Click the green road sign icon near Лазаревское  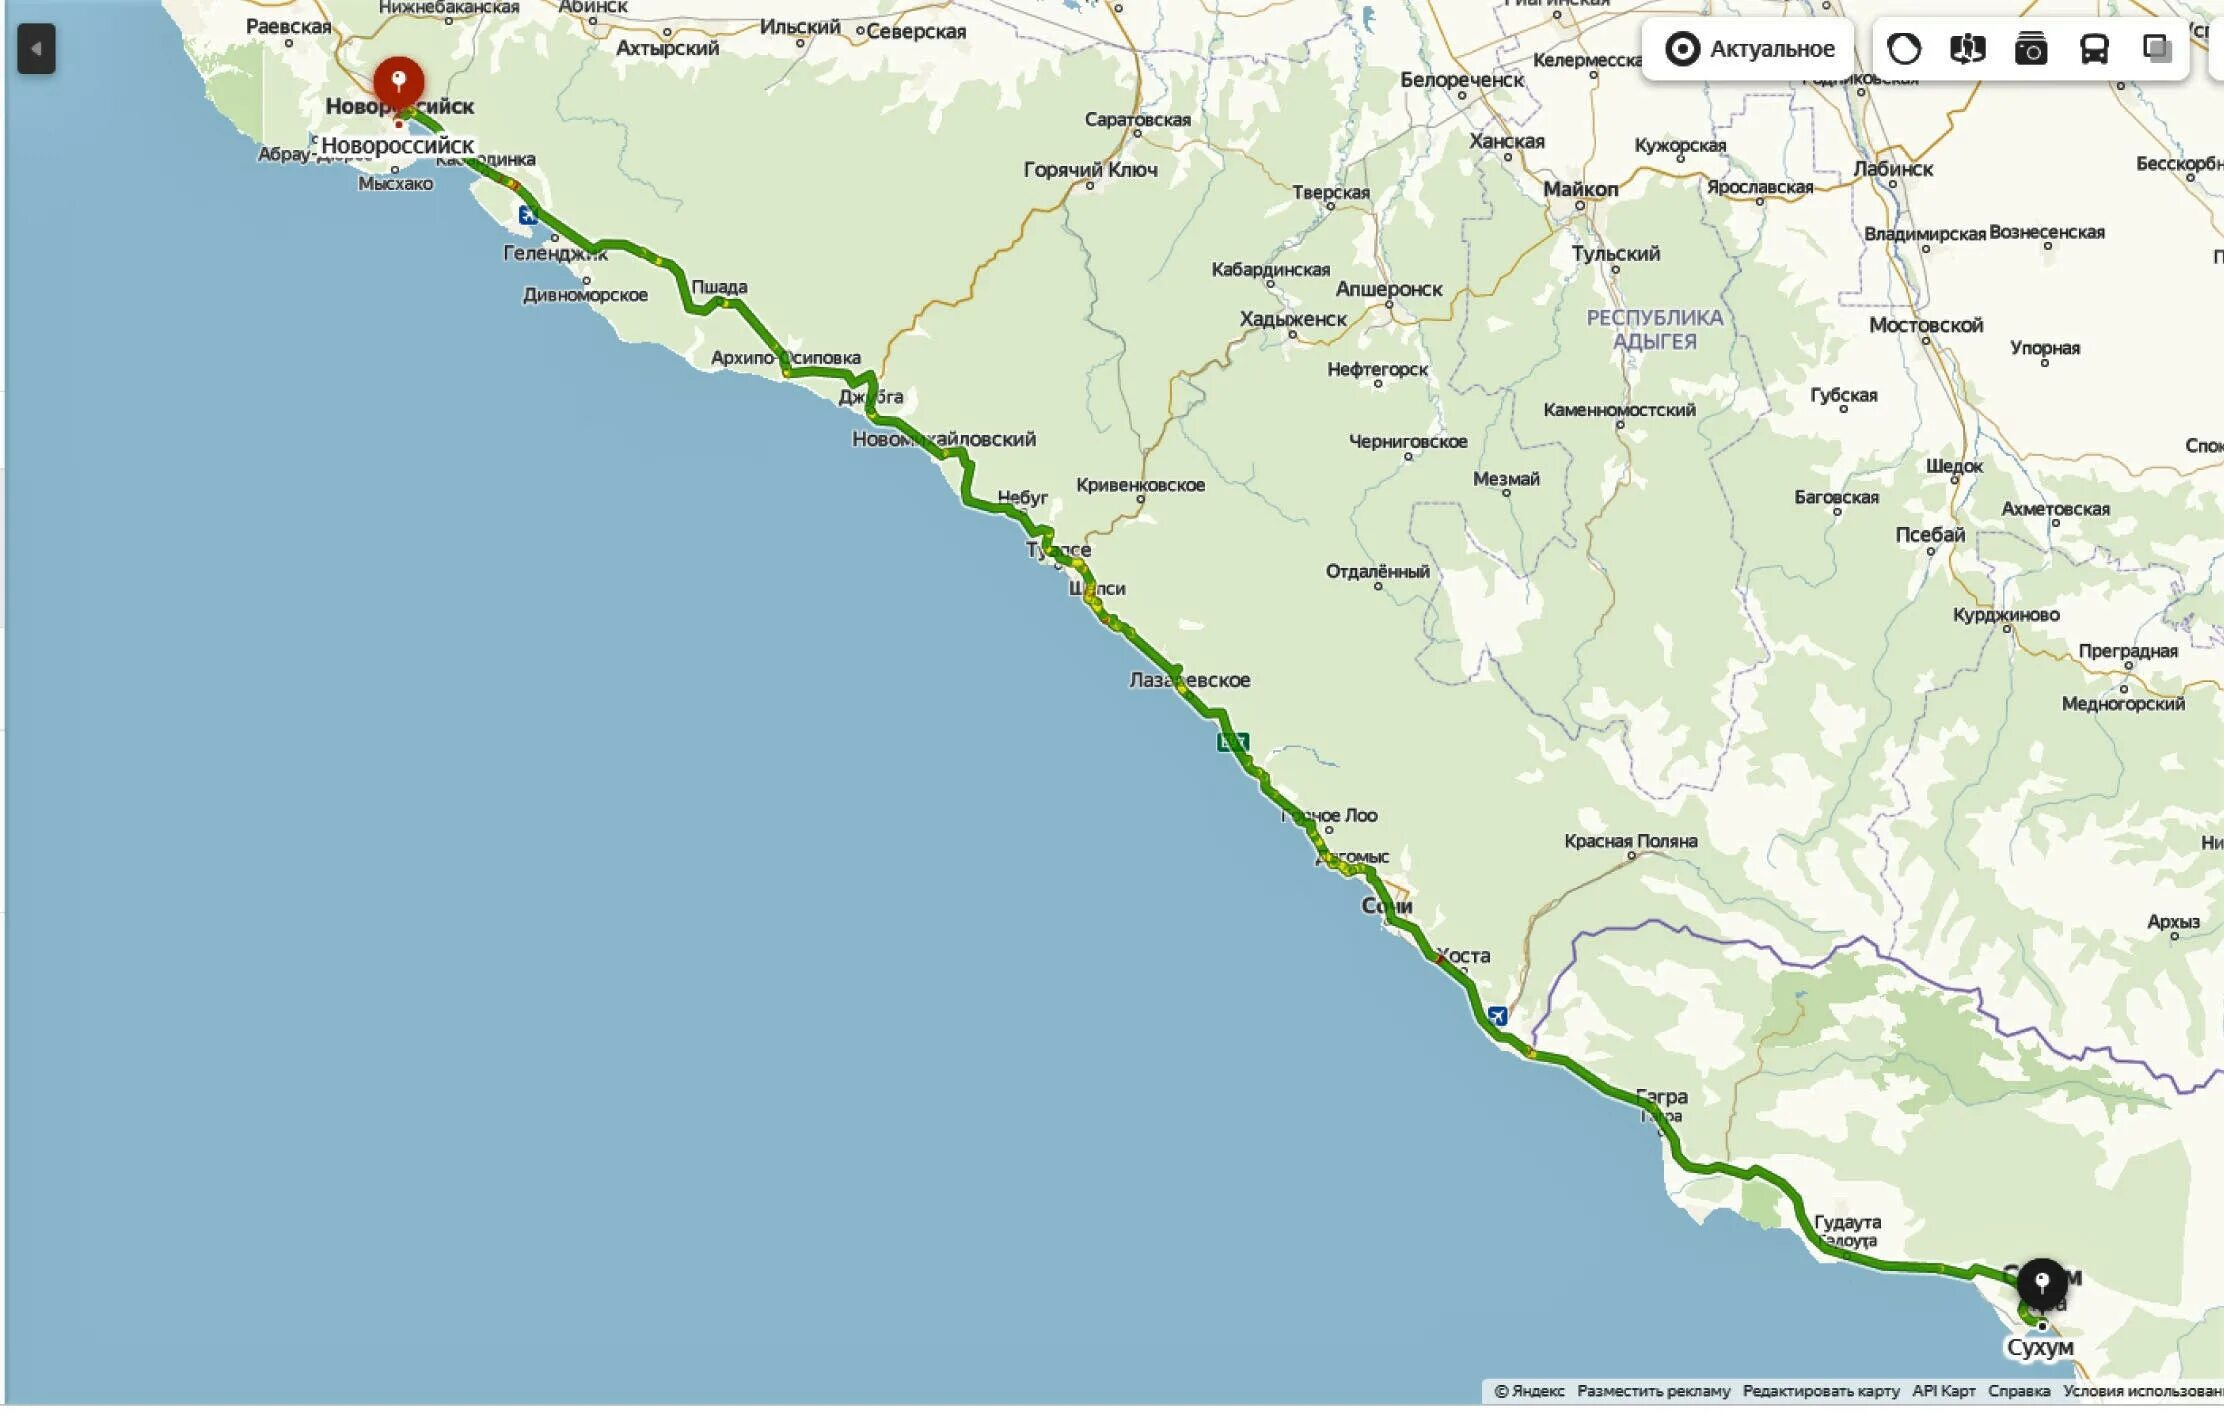(1232, 742)
